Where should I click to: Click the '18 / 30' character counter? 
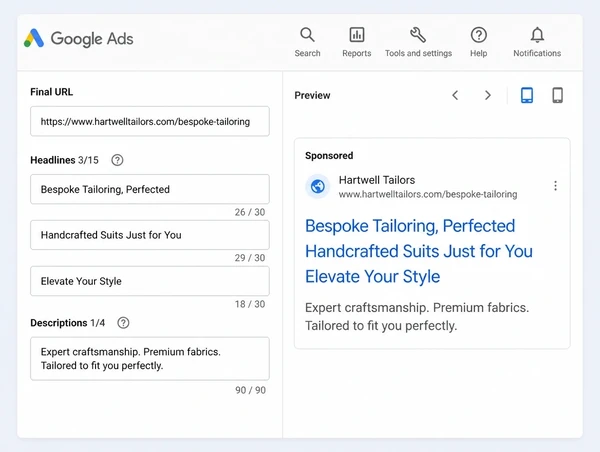(x=250, y=304)
